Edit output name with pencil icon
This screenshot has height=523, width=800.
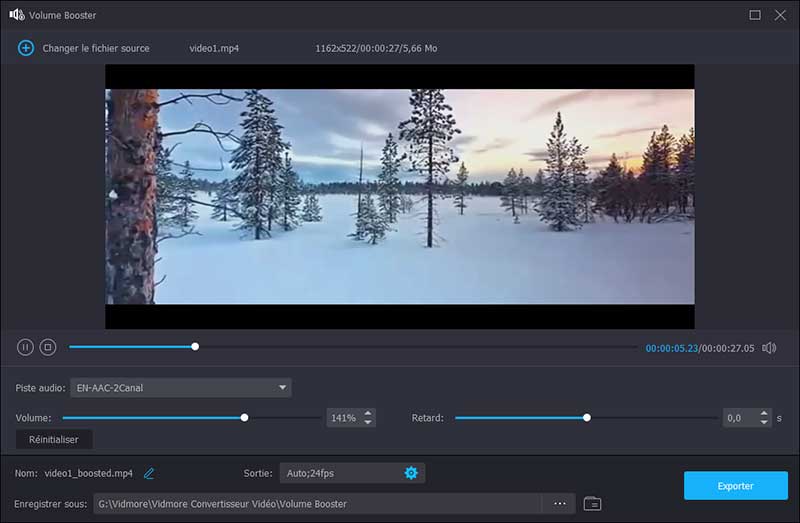click(x=148, y=474)
